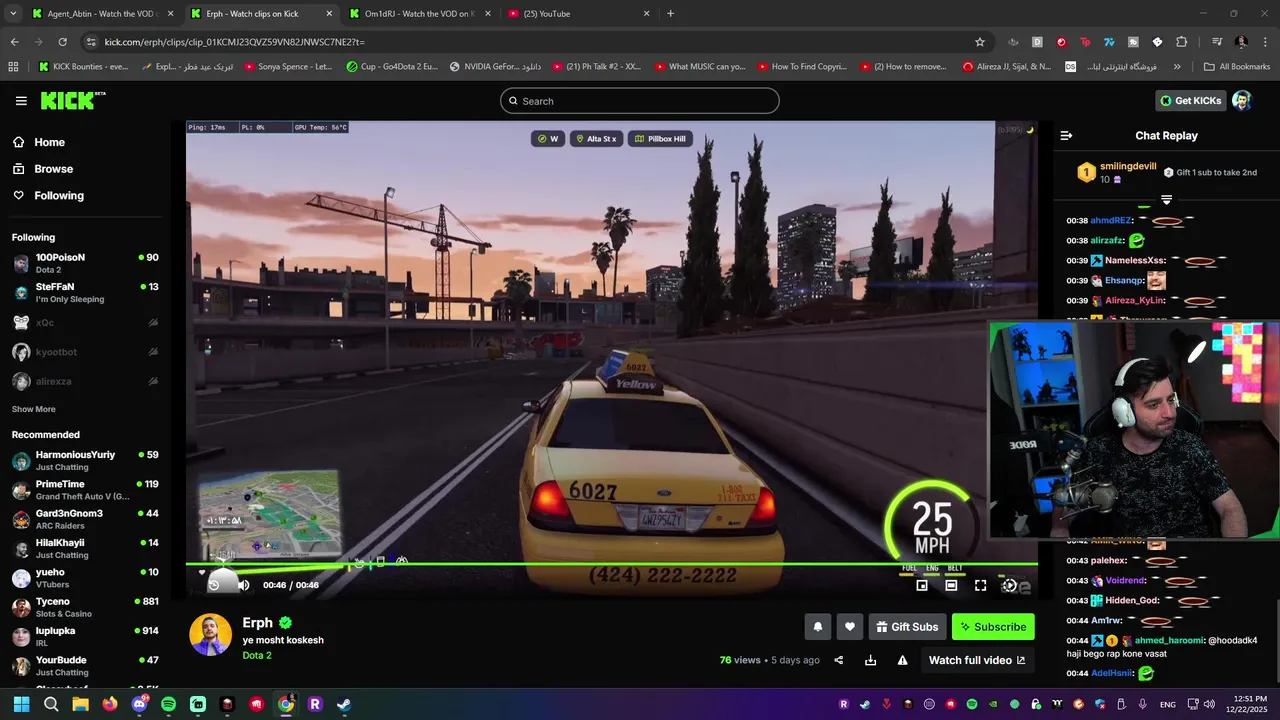
Task: Reload the current page
Action: tap(62, 42)
